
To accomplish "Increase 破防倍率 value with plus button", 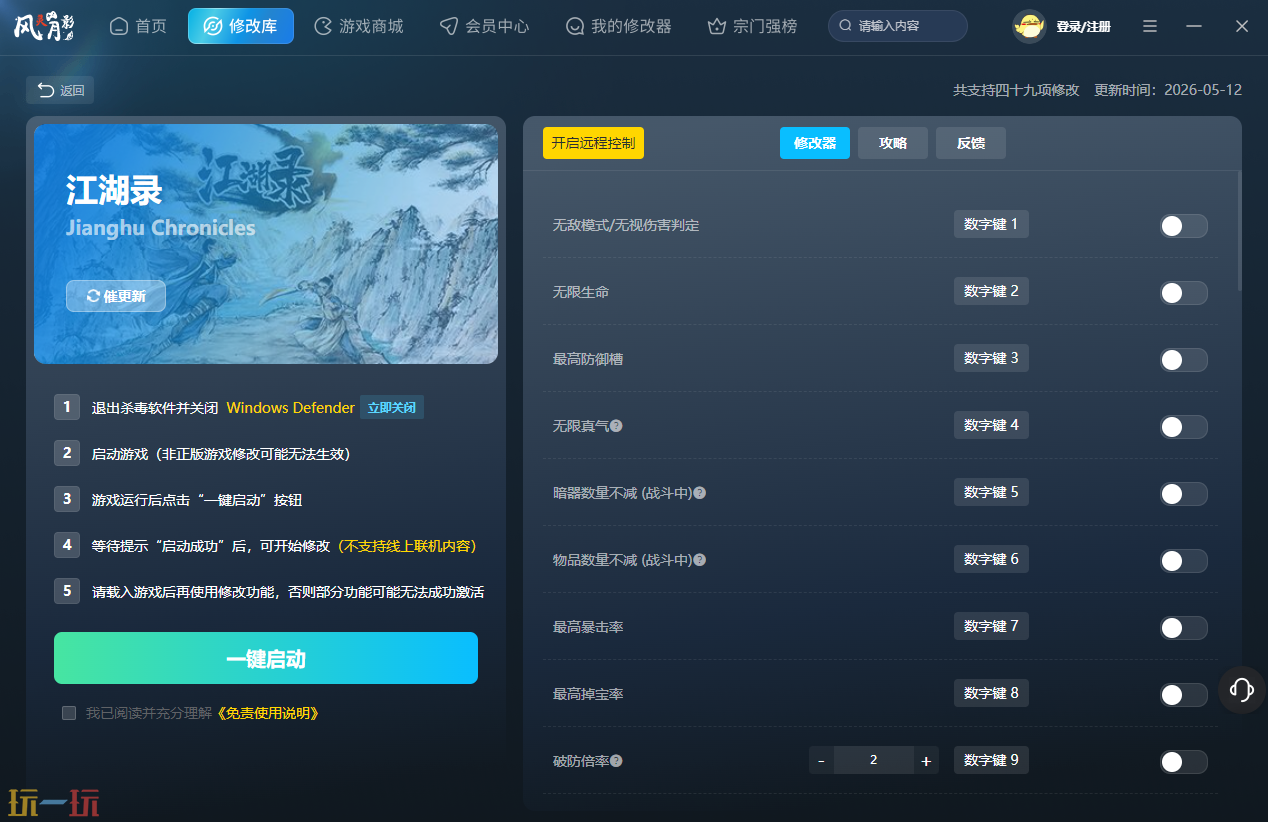I will (x=926, y=761).
